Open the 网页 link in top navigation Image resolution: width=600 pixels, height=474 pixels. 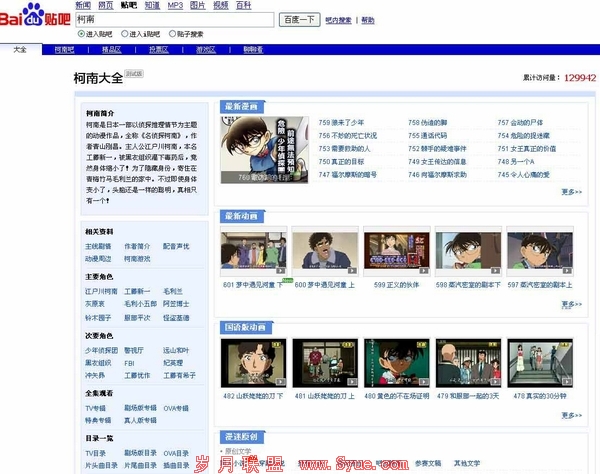pos(106,5)
